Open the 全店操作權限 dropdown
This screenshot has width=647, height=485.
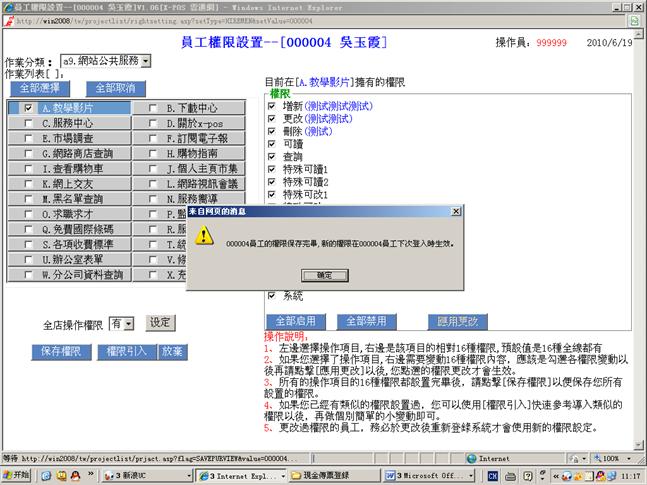pyautogui.click(x=122, y=323)
